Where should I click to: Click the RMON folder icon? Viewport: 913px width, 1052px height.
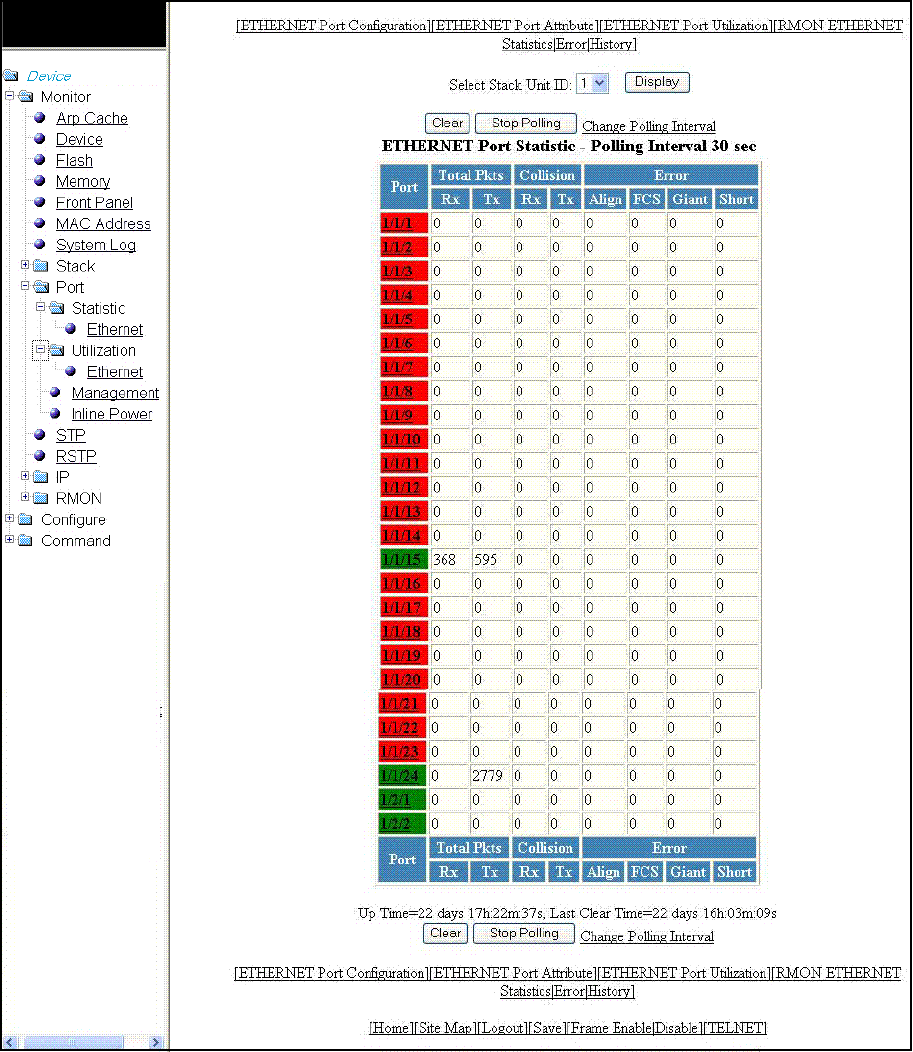tap(41, 498)
